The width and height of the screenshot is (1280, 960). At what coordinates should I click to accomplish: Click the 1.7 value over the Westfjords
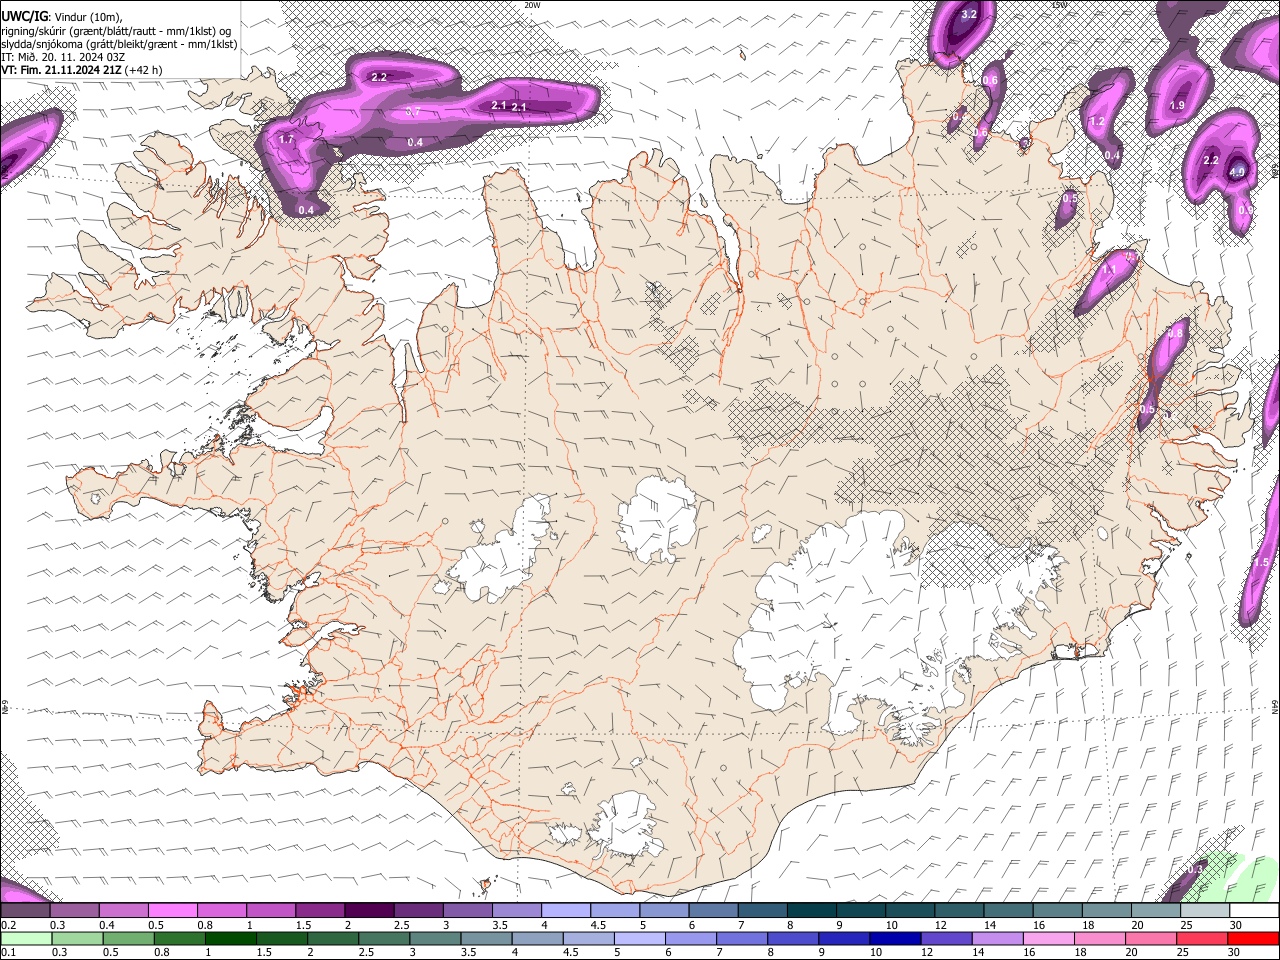click(286, 140)
